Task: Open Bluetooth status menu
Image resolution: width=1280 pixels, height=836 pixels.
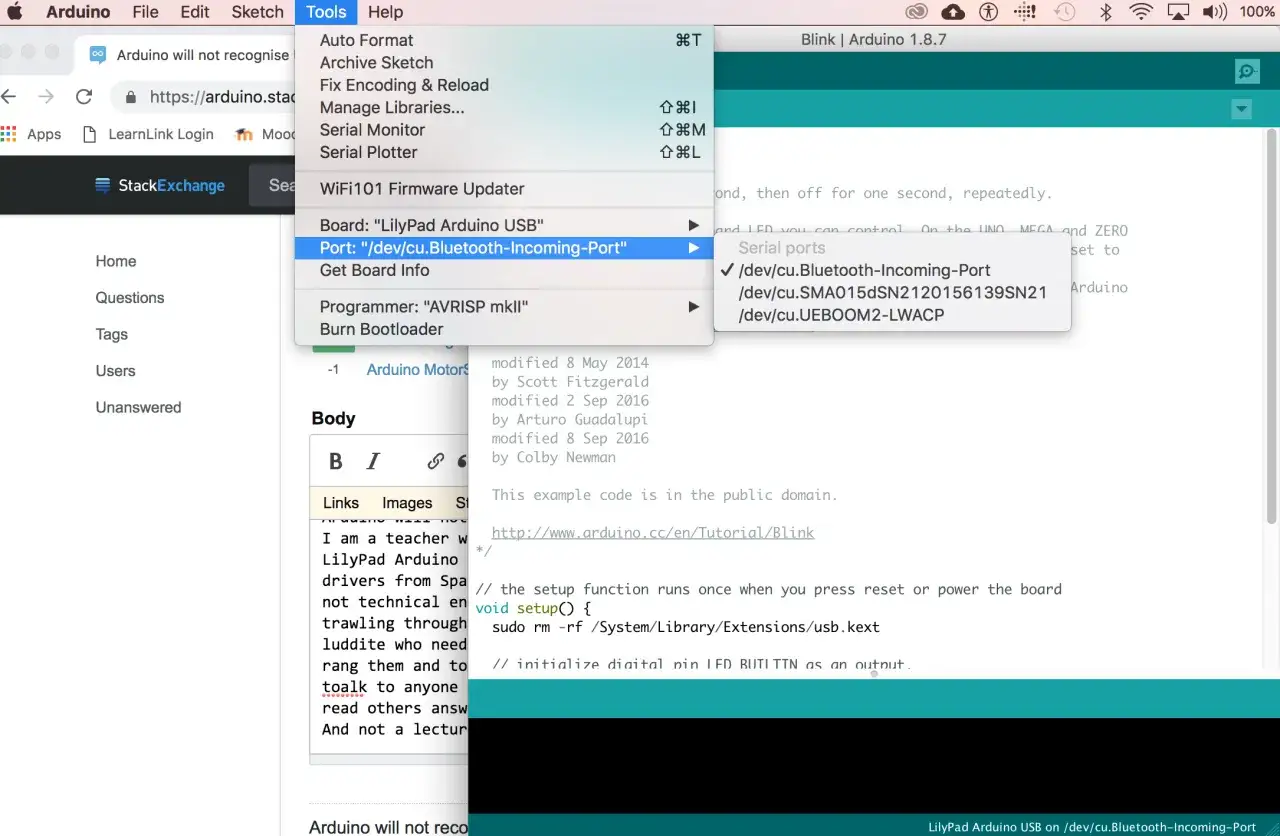Action: tap(1105, 12)
